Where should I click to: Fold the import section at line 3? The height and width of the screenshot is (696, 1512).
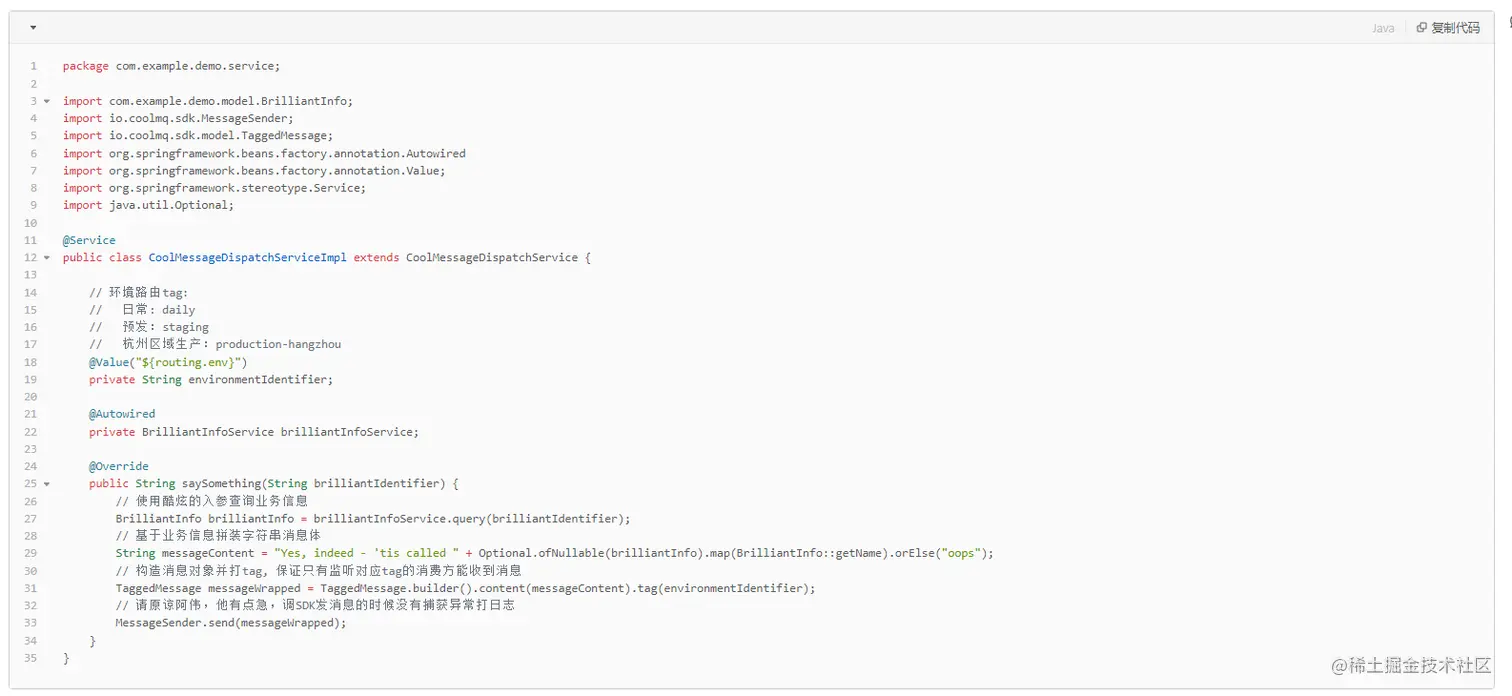click(x=46, y=101)
